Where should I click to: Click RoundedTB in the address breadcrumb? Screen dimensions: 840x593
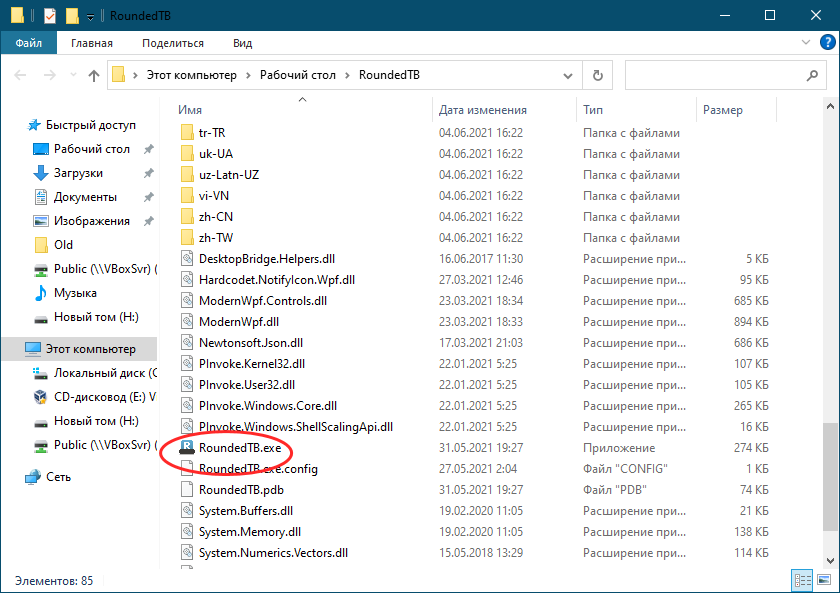389,75
